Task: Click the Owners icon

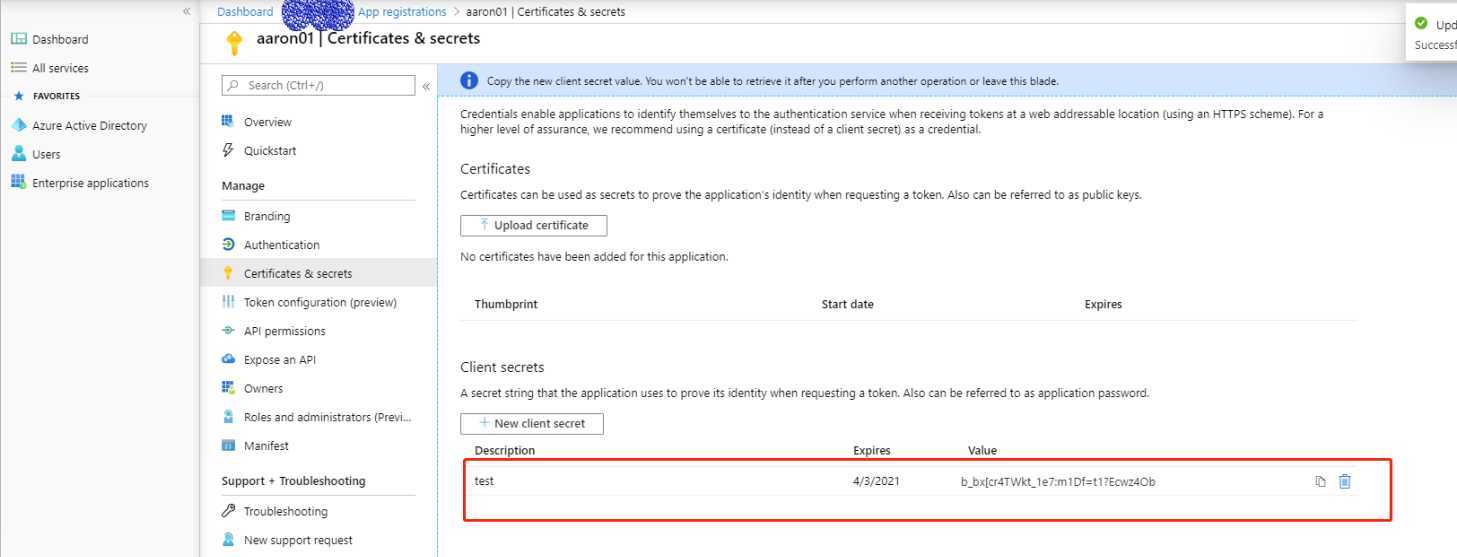Action: [228, 388]
